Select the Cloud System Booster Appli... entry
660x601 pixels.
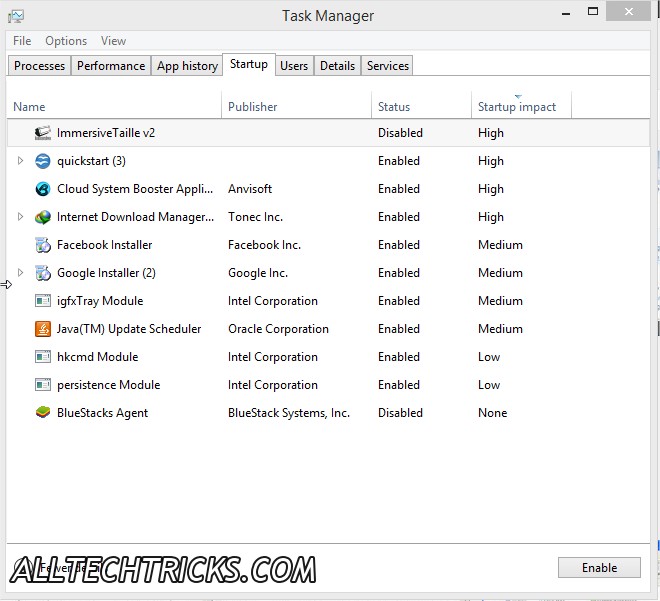(135, 189)
